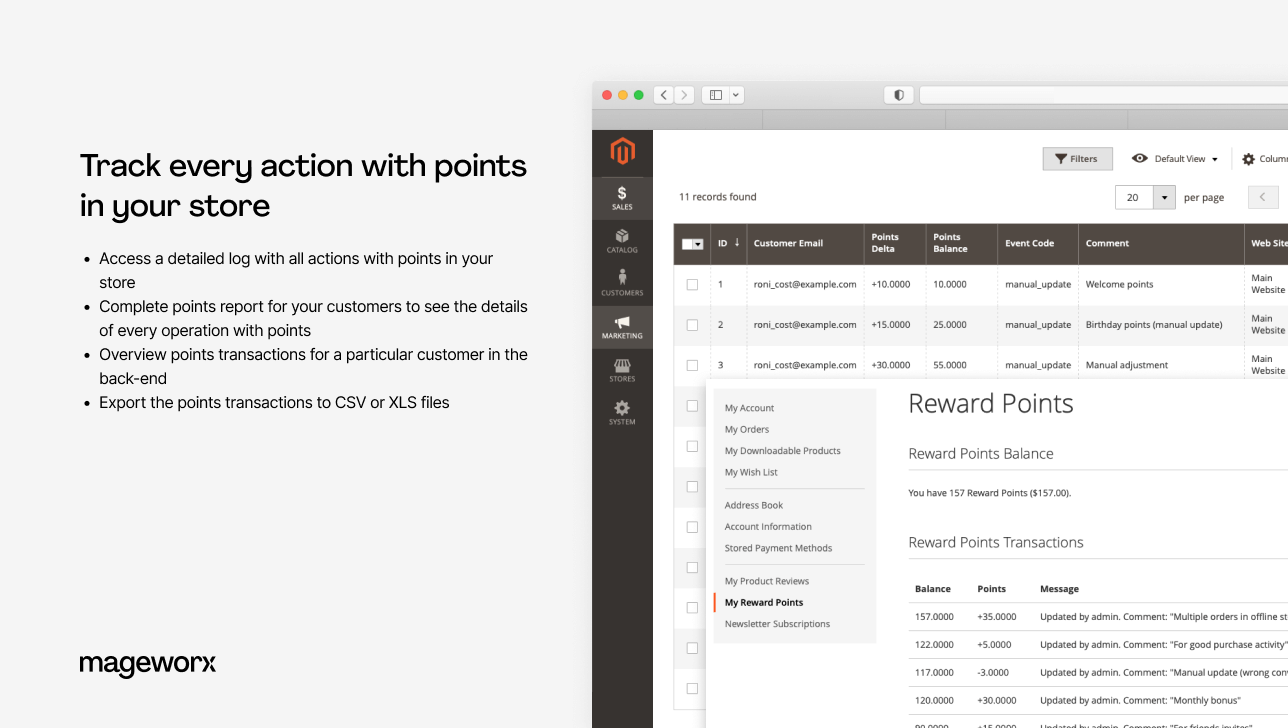This screenshot has height=728, width=1288.
Task: Select the Marketing megaphone icon
Action: tap(622, 326)
